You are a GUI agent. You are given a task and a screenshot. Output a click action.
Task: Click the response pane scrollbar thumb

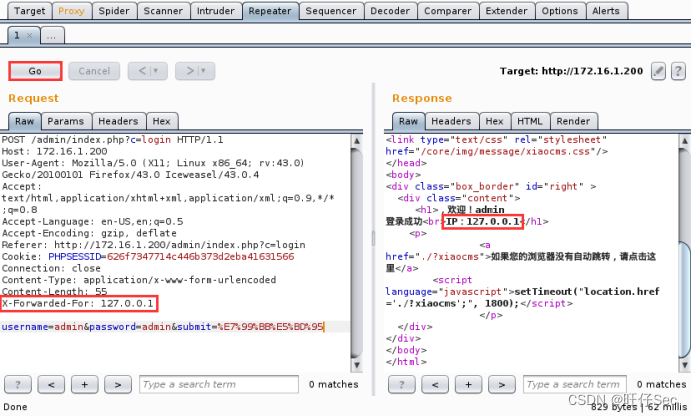(x=684, y=300)
